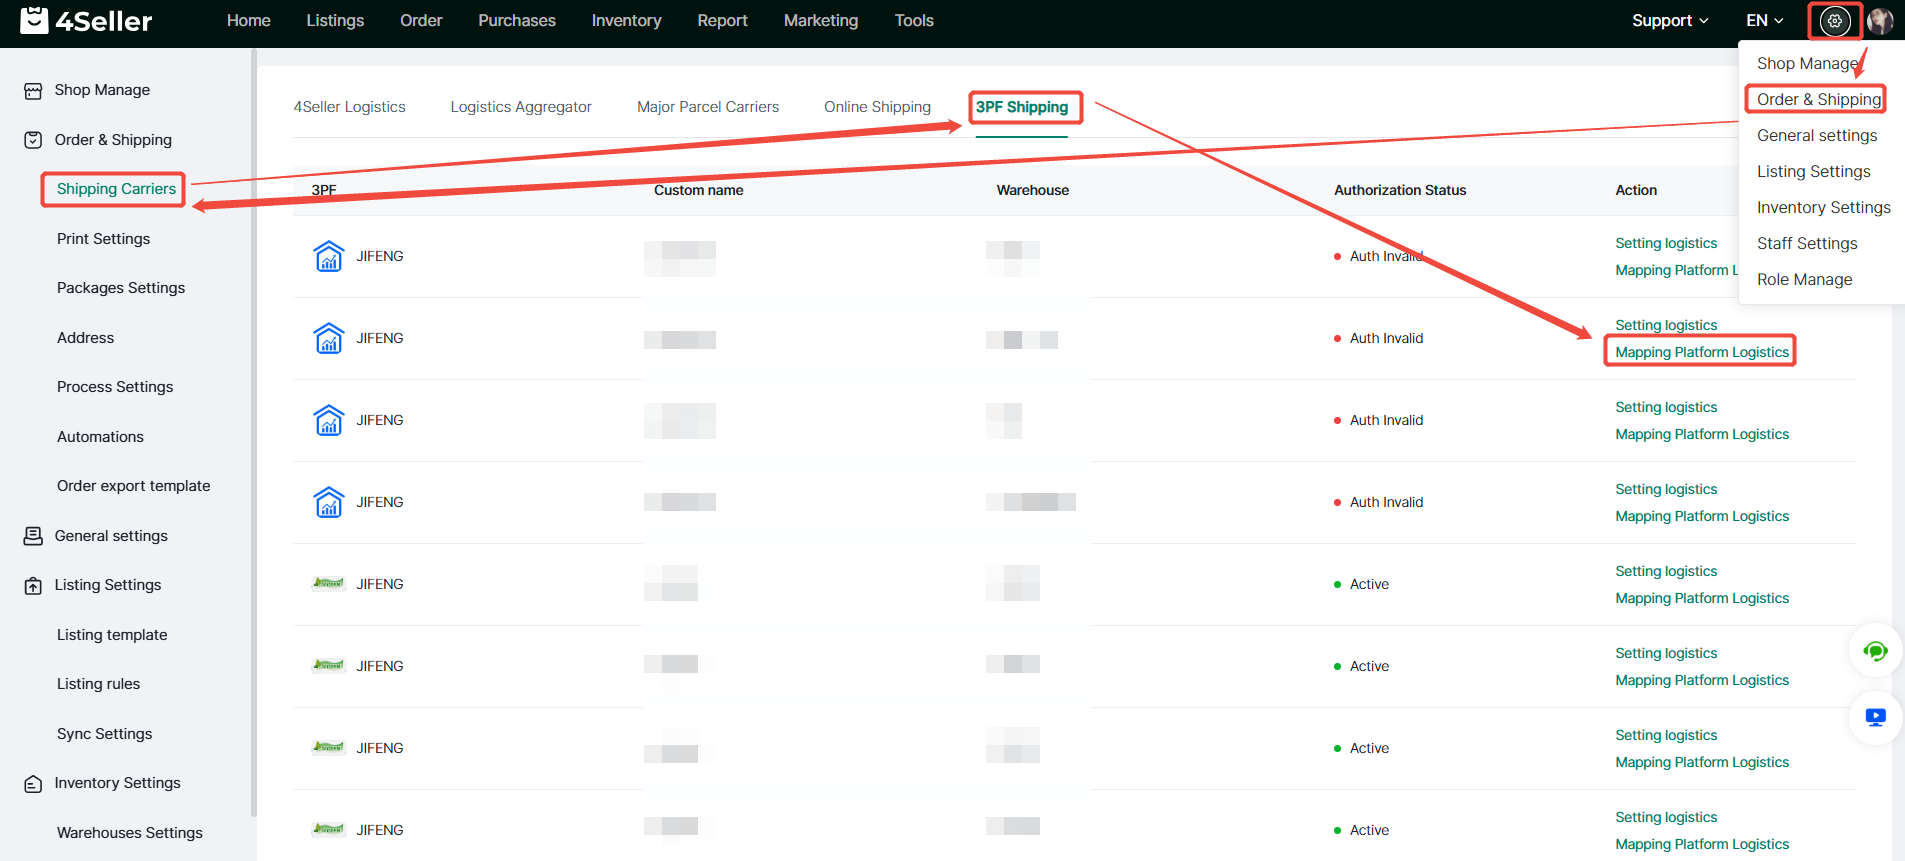This screenshot has height=861, width=1905.
Task: Click Mapping Platform Logistics in second Active row
Action: [1702, 680]
